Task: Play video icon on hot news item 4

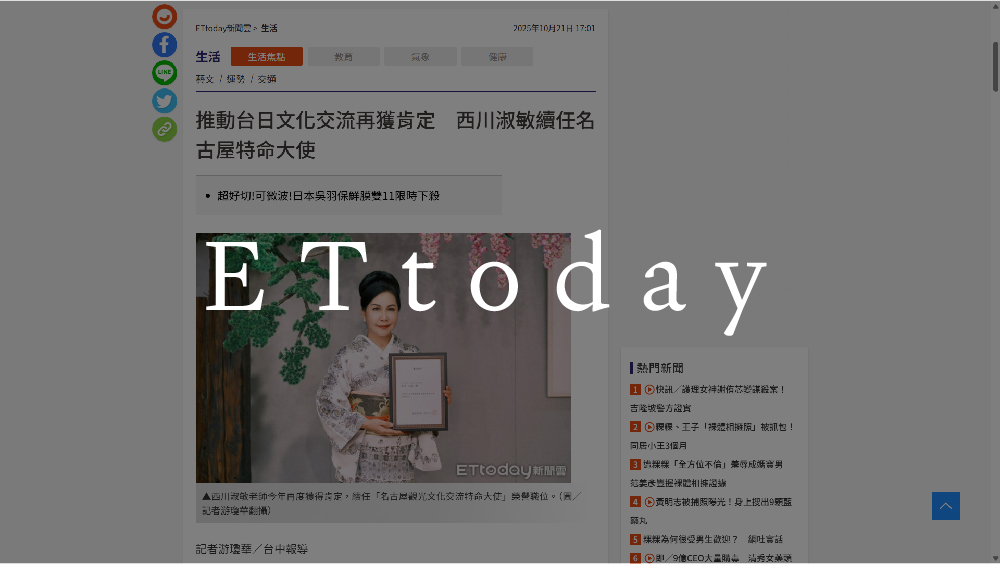Action: [x=649, y=502]
